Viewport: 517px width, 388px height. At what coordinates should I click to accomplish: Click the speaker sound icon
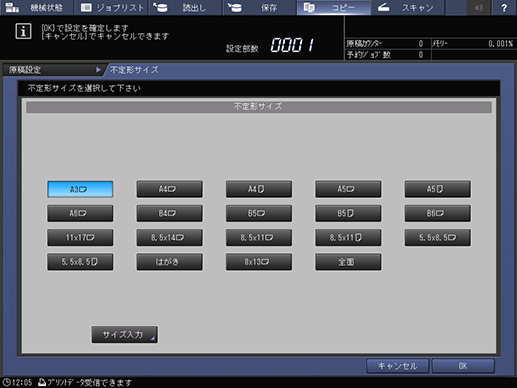479,7
